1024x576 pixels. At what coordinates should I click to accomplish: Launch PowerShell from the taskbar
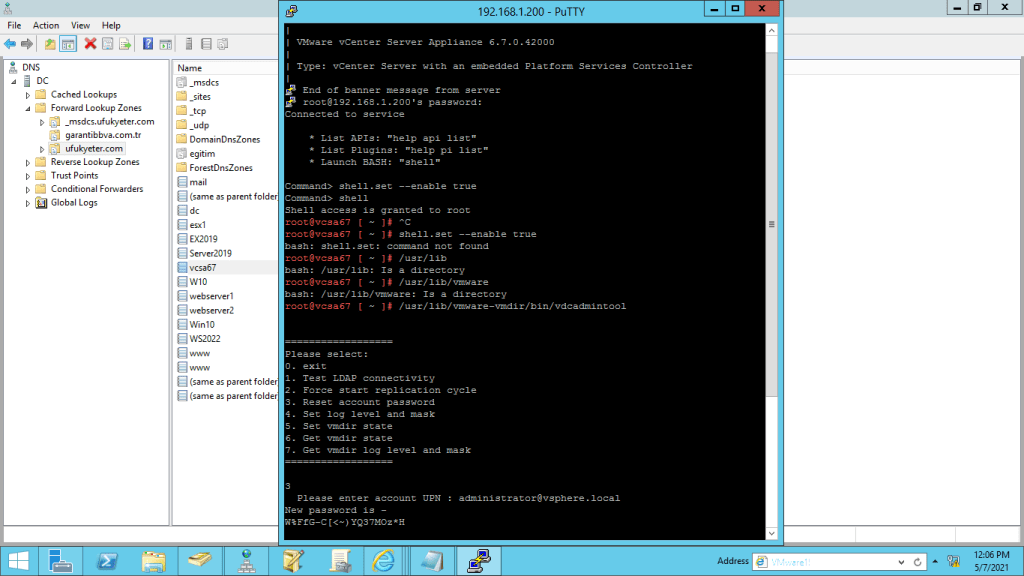click(107, 562)
